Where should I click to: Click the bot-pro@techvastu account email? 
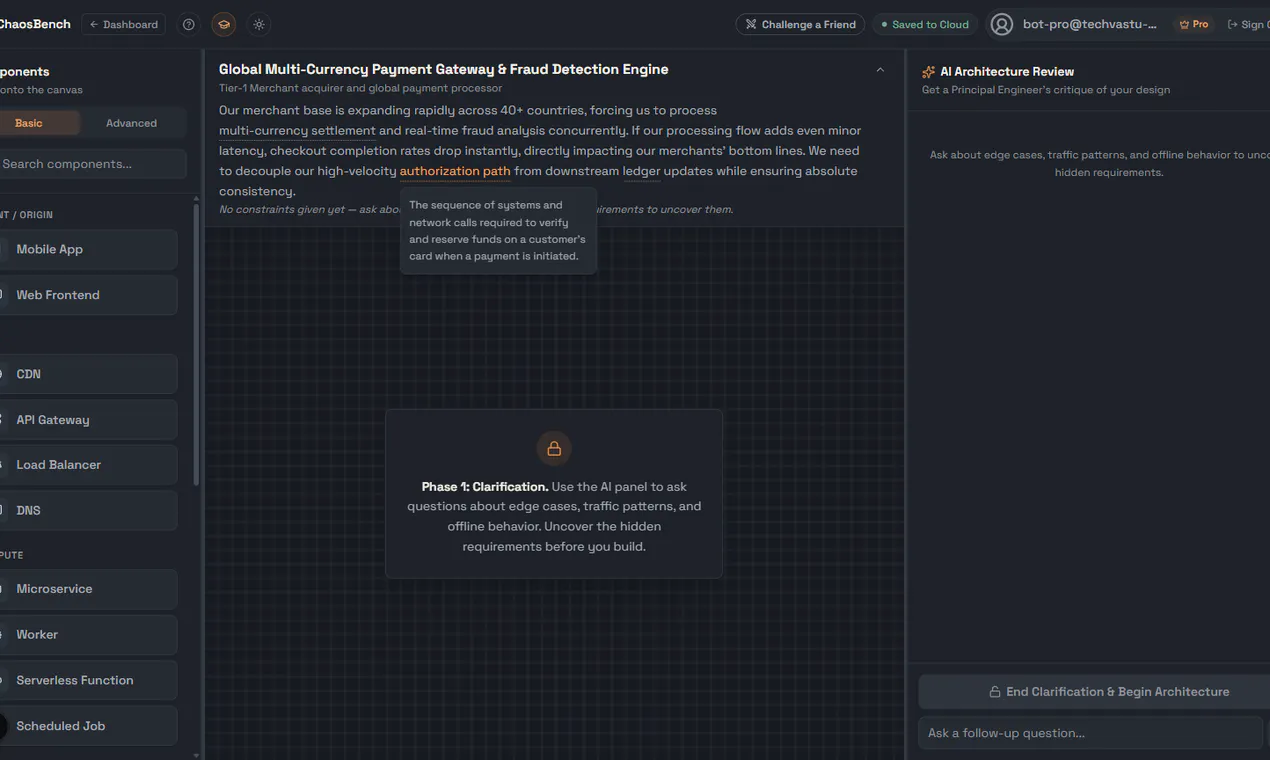click(1090, 24)
